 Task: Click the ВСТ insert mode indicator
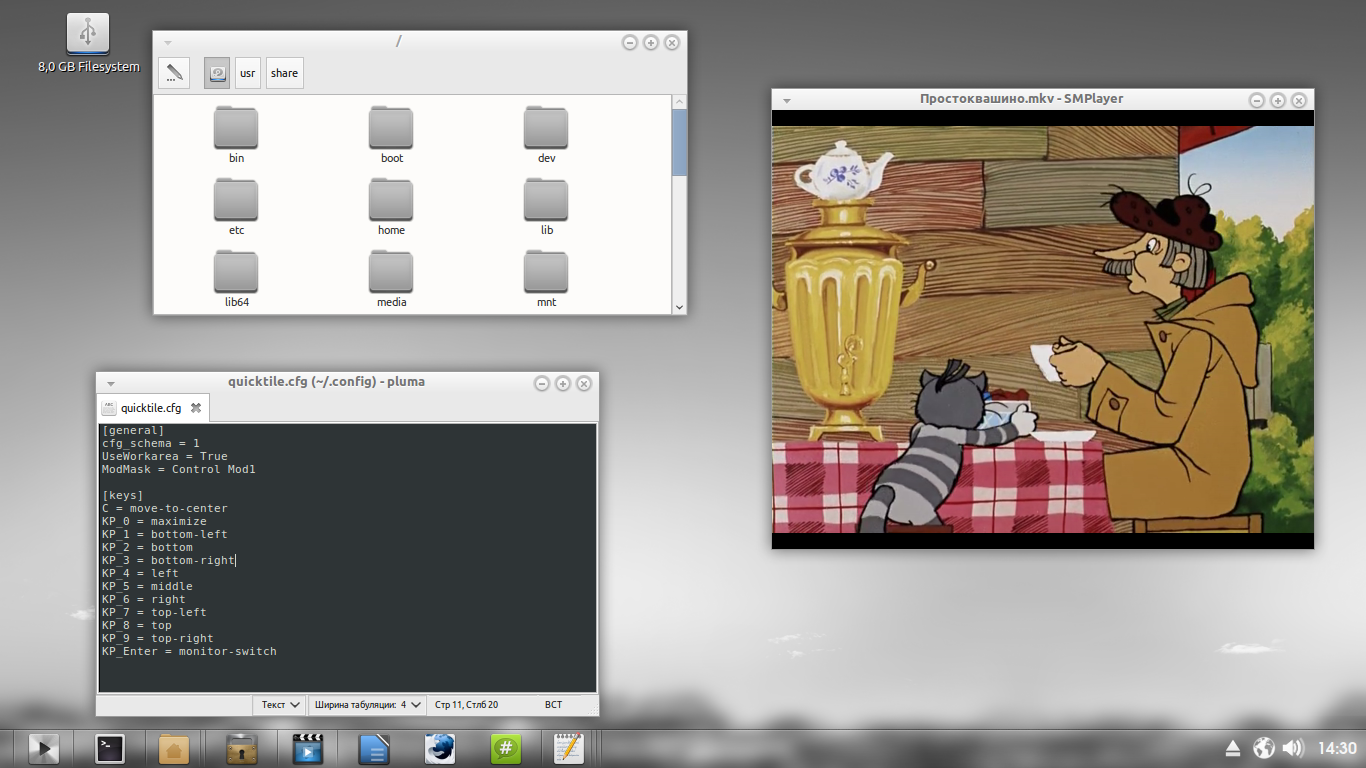tap(553, 705)
